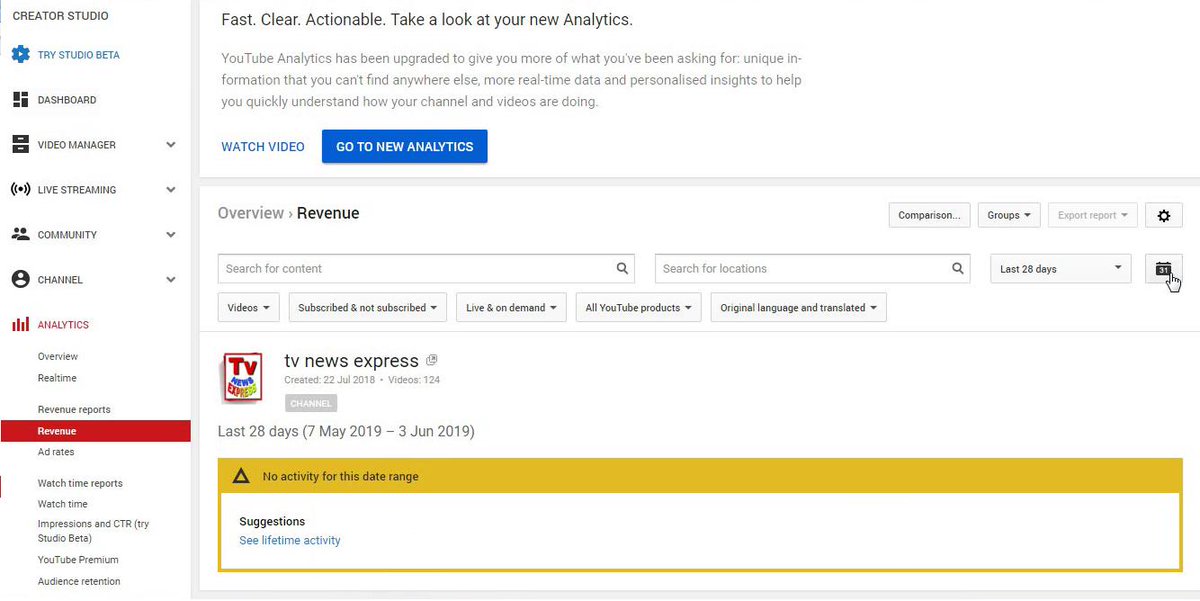
Task: Click the locations search magnifier icon
Action: tap(958, 268)
